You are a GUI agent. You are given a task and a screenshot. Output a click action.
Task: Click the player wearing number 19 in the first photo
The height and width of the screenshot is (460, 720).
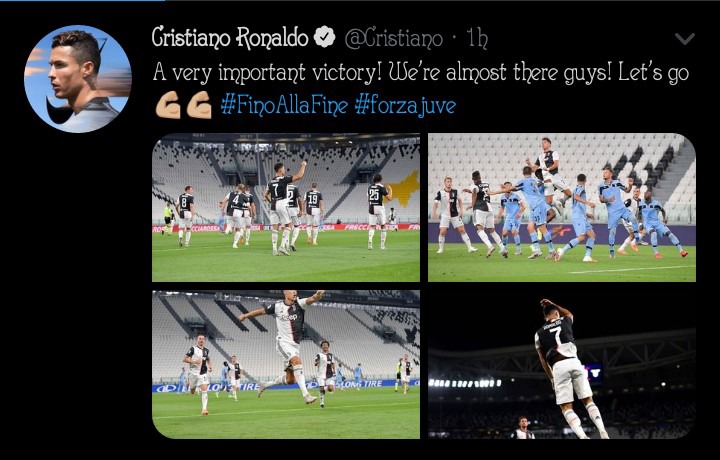click(x=314, y=213)
